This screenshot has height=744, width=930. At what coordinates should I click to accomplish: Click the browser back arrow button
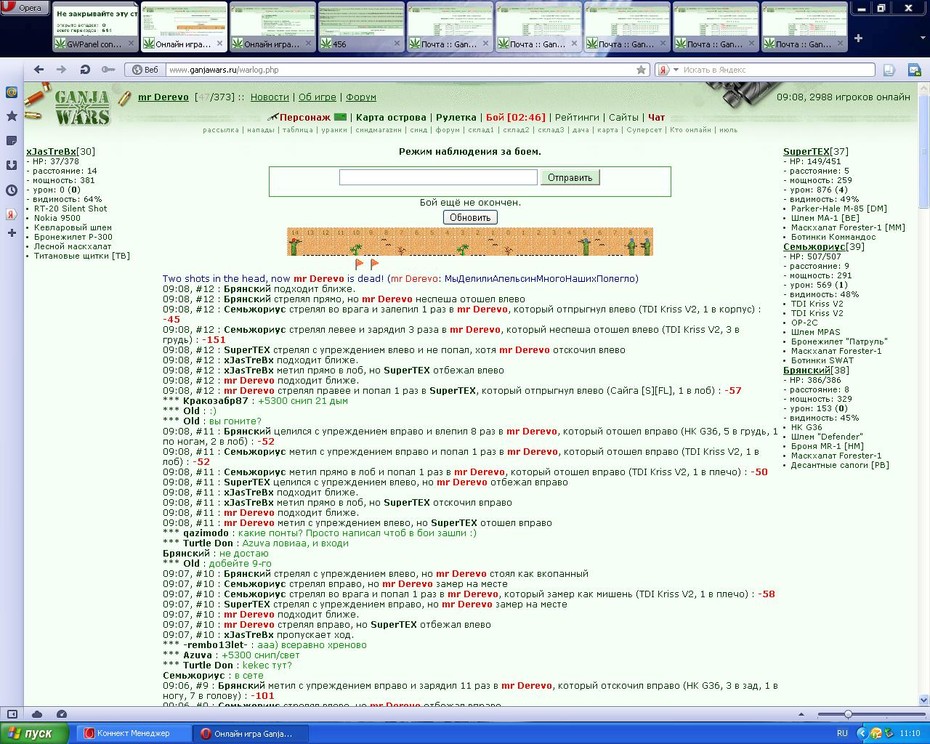(x=39, y=69)
